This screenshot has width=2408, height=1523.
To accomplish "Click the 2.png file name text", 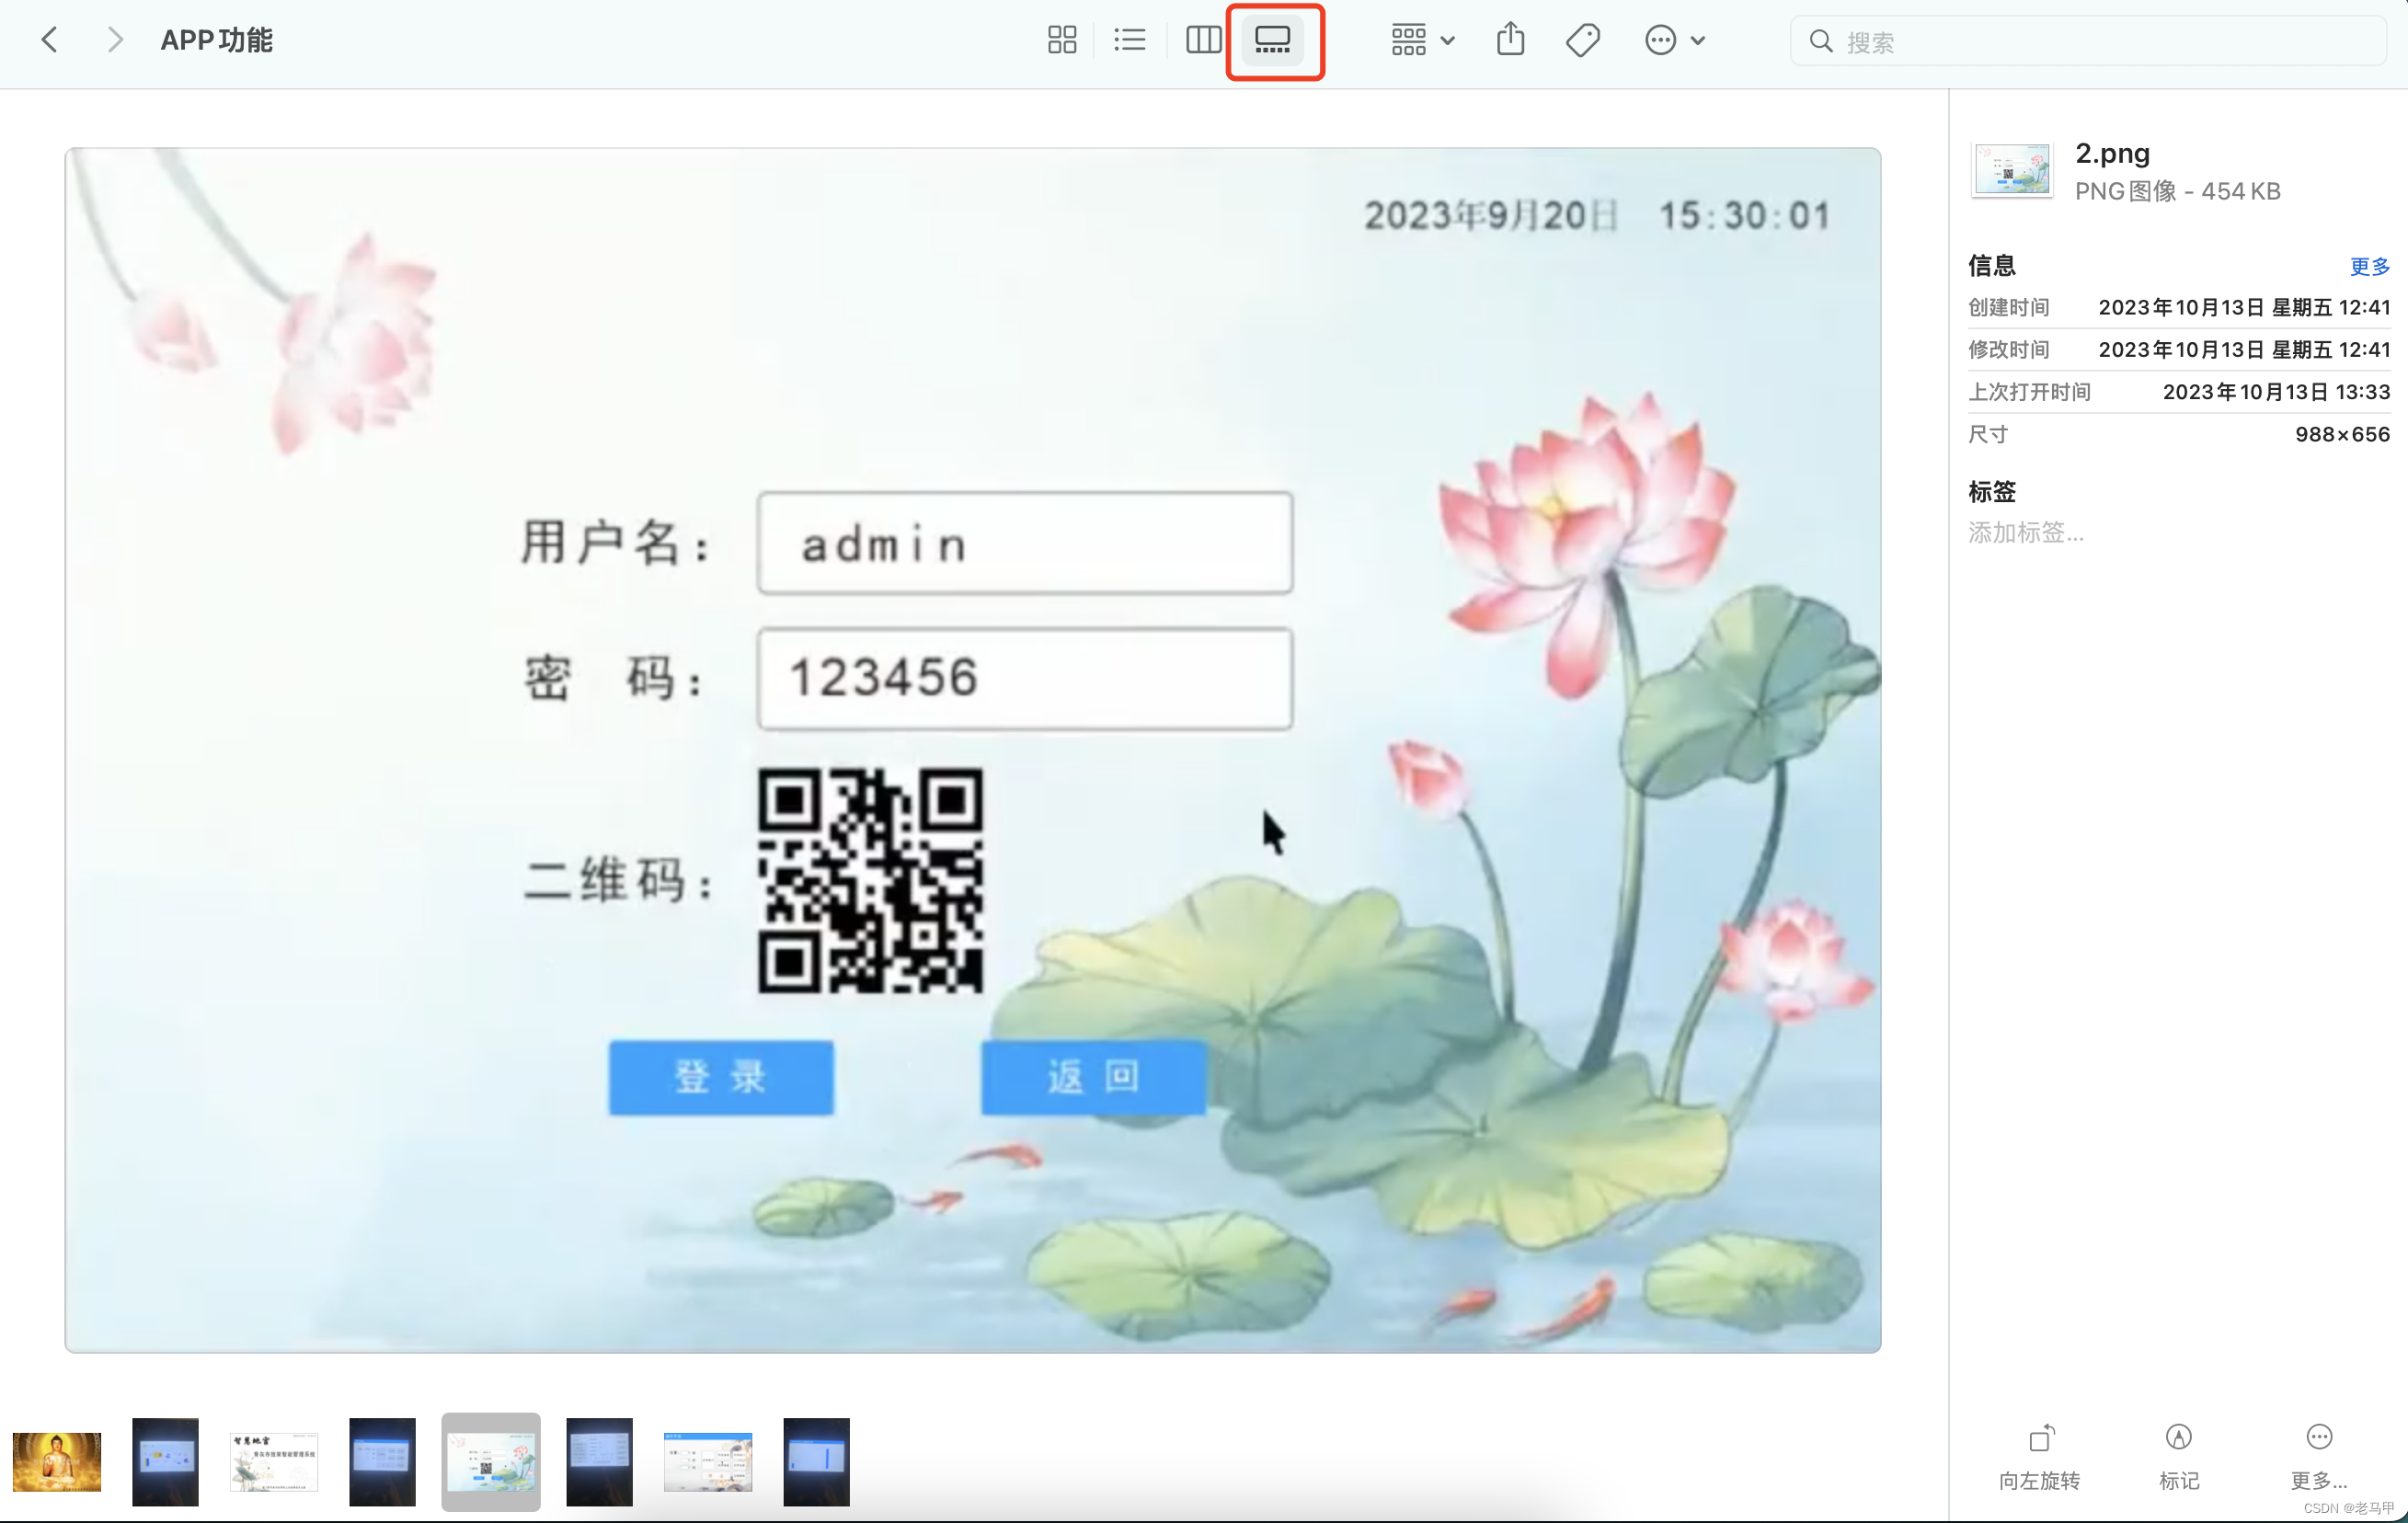I will (2112, 153).
